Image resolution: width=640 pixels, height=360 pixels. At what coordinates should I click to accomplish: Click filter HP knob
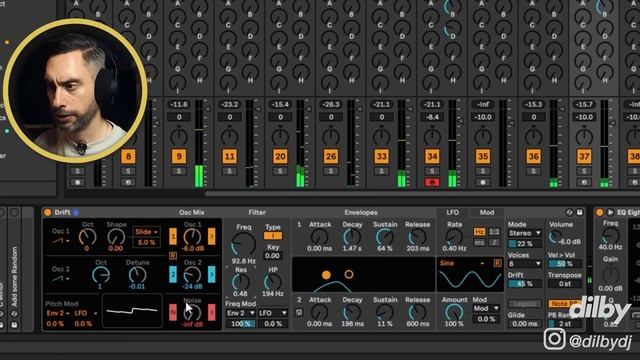point(273,282)
